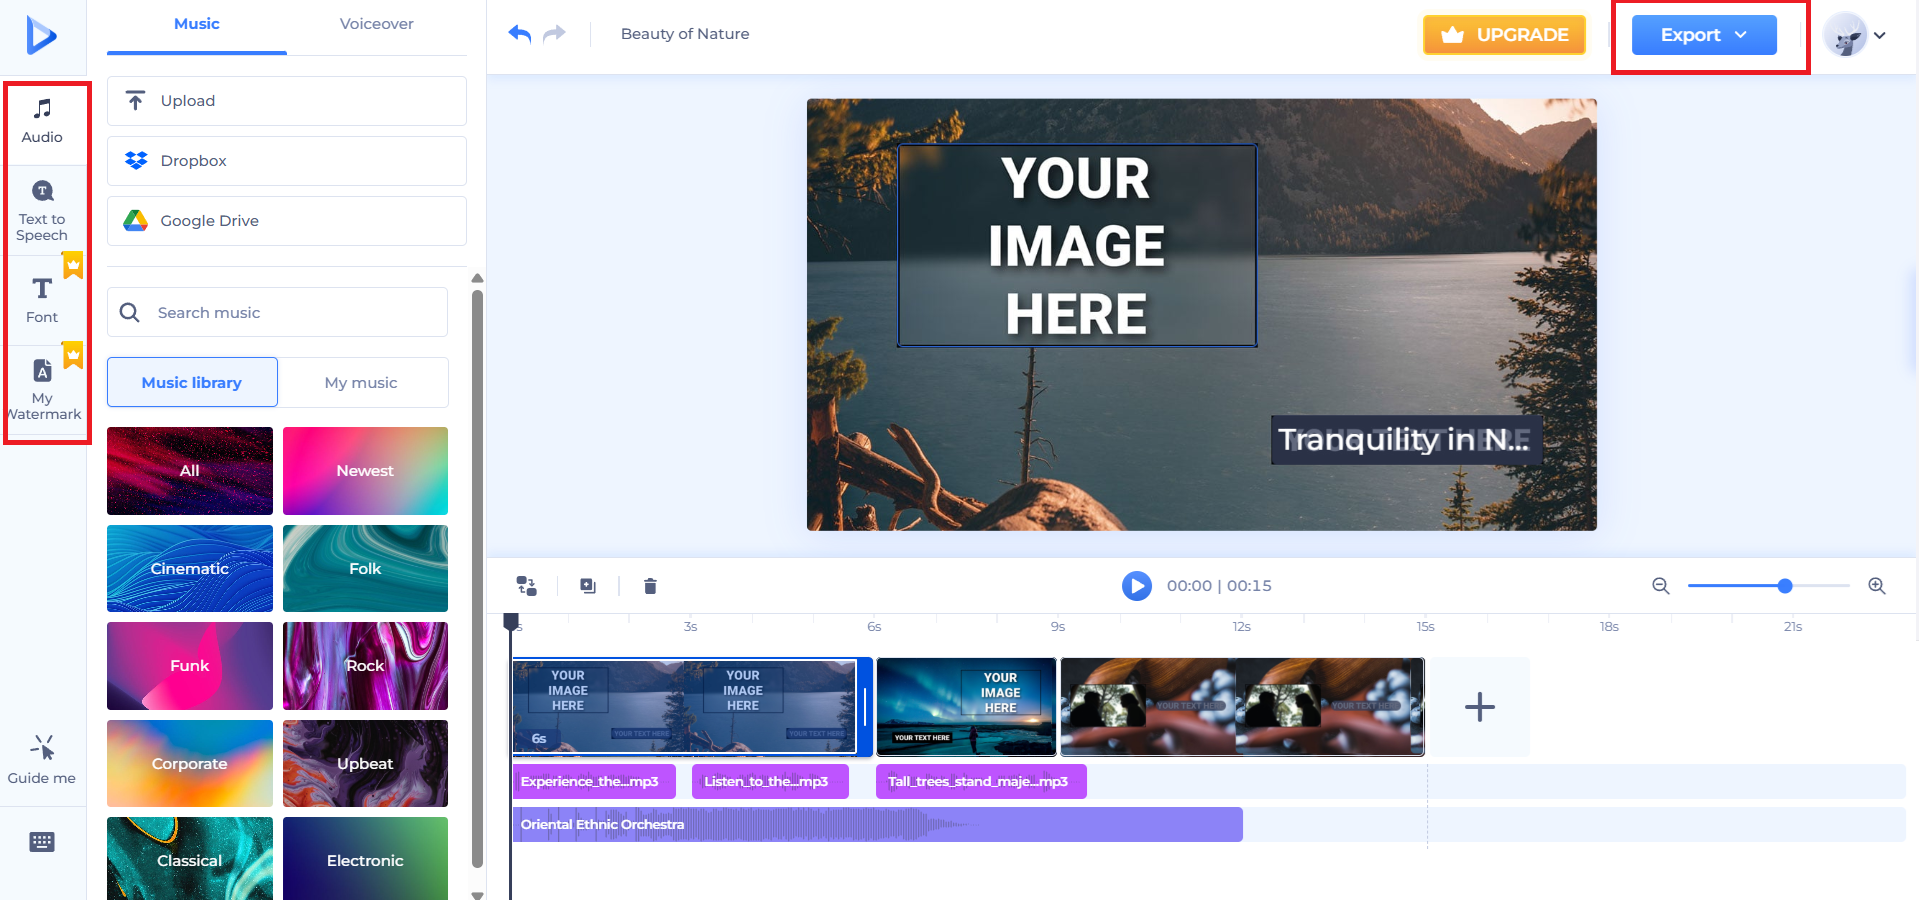Click the timeline playhead marker
The image size is (1919, 900).
(x=511, y=622)
